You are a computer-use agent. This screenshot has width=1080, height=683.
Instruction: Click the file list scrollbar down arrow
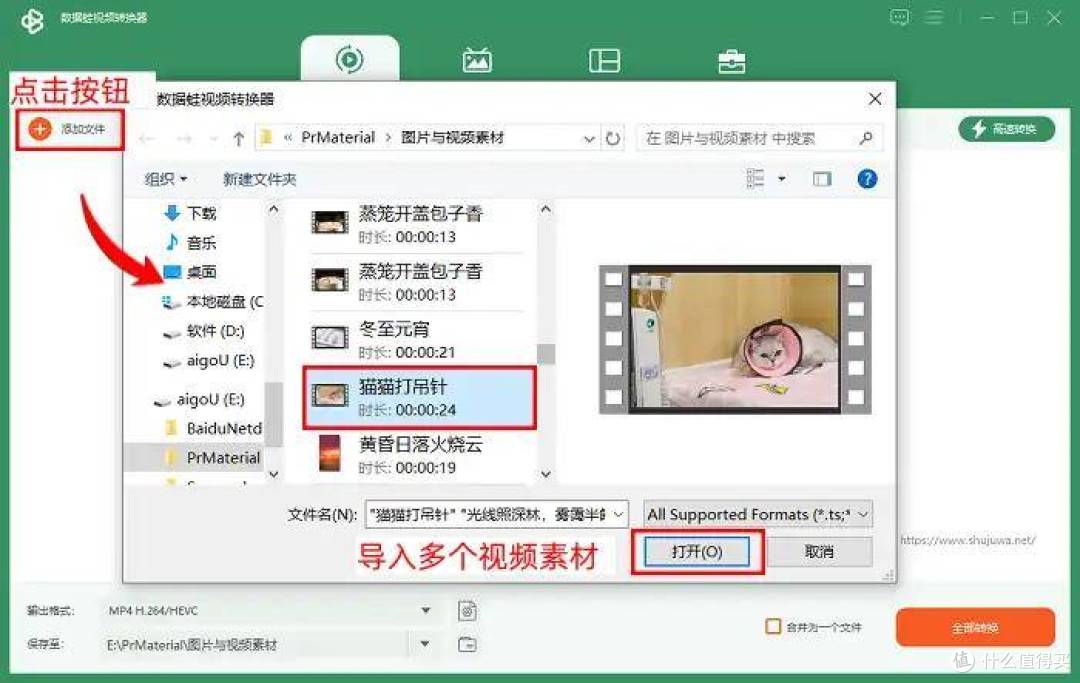click(546, 474)
